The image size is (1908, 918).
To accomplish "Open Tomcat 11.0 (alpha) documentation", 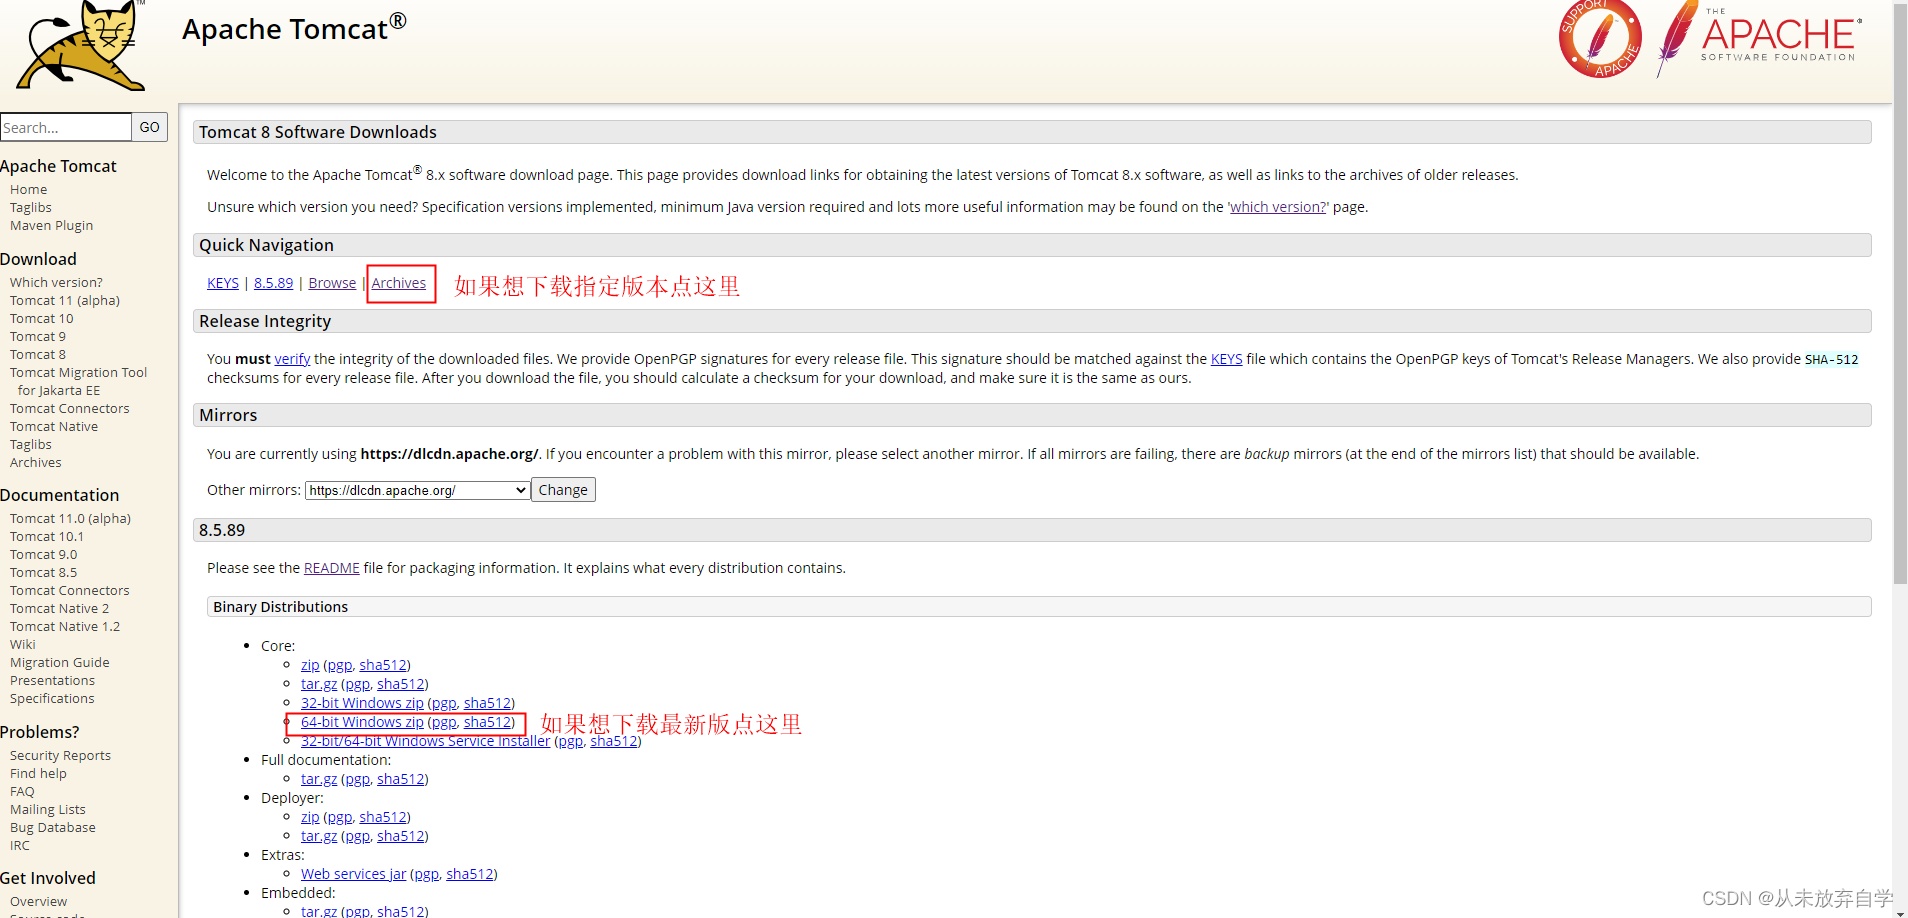I will 70,519.
